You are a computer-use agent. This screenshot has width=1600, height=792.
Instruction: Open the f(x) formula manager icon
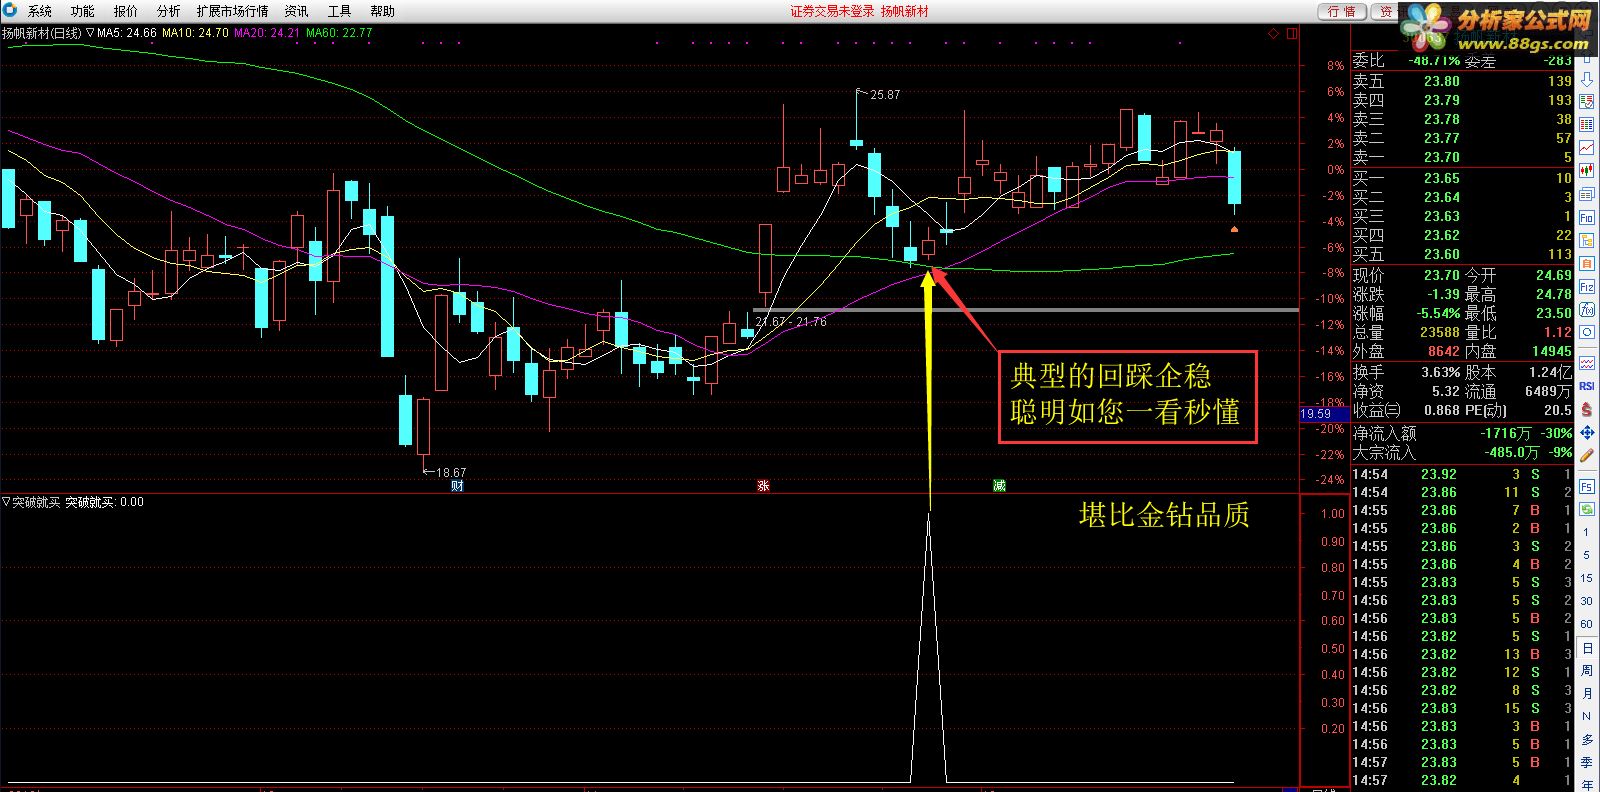1587,310
